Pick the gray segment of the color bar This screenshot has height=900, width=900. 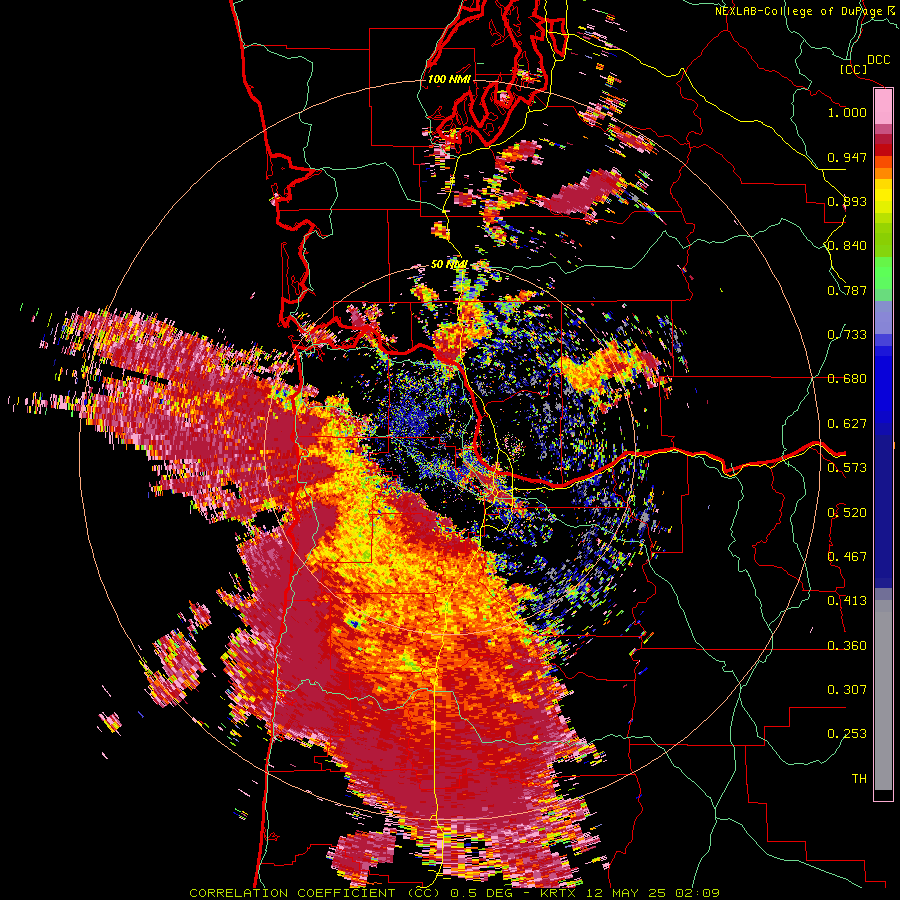(x=883, y=695)
